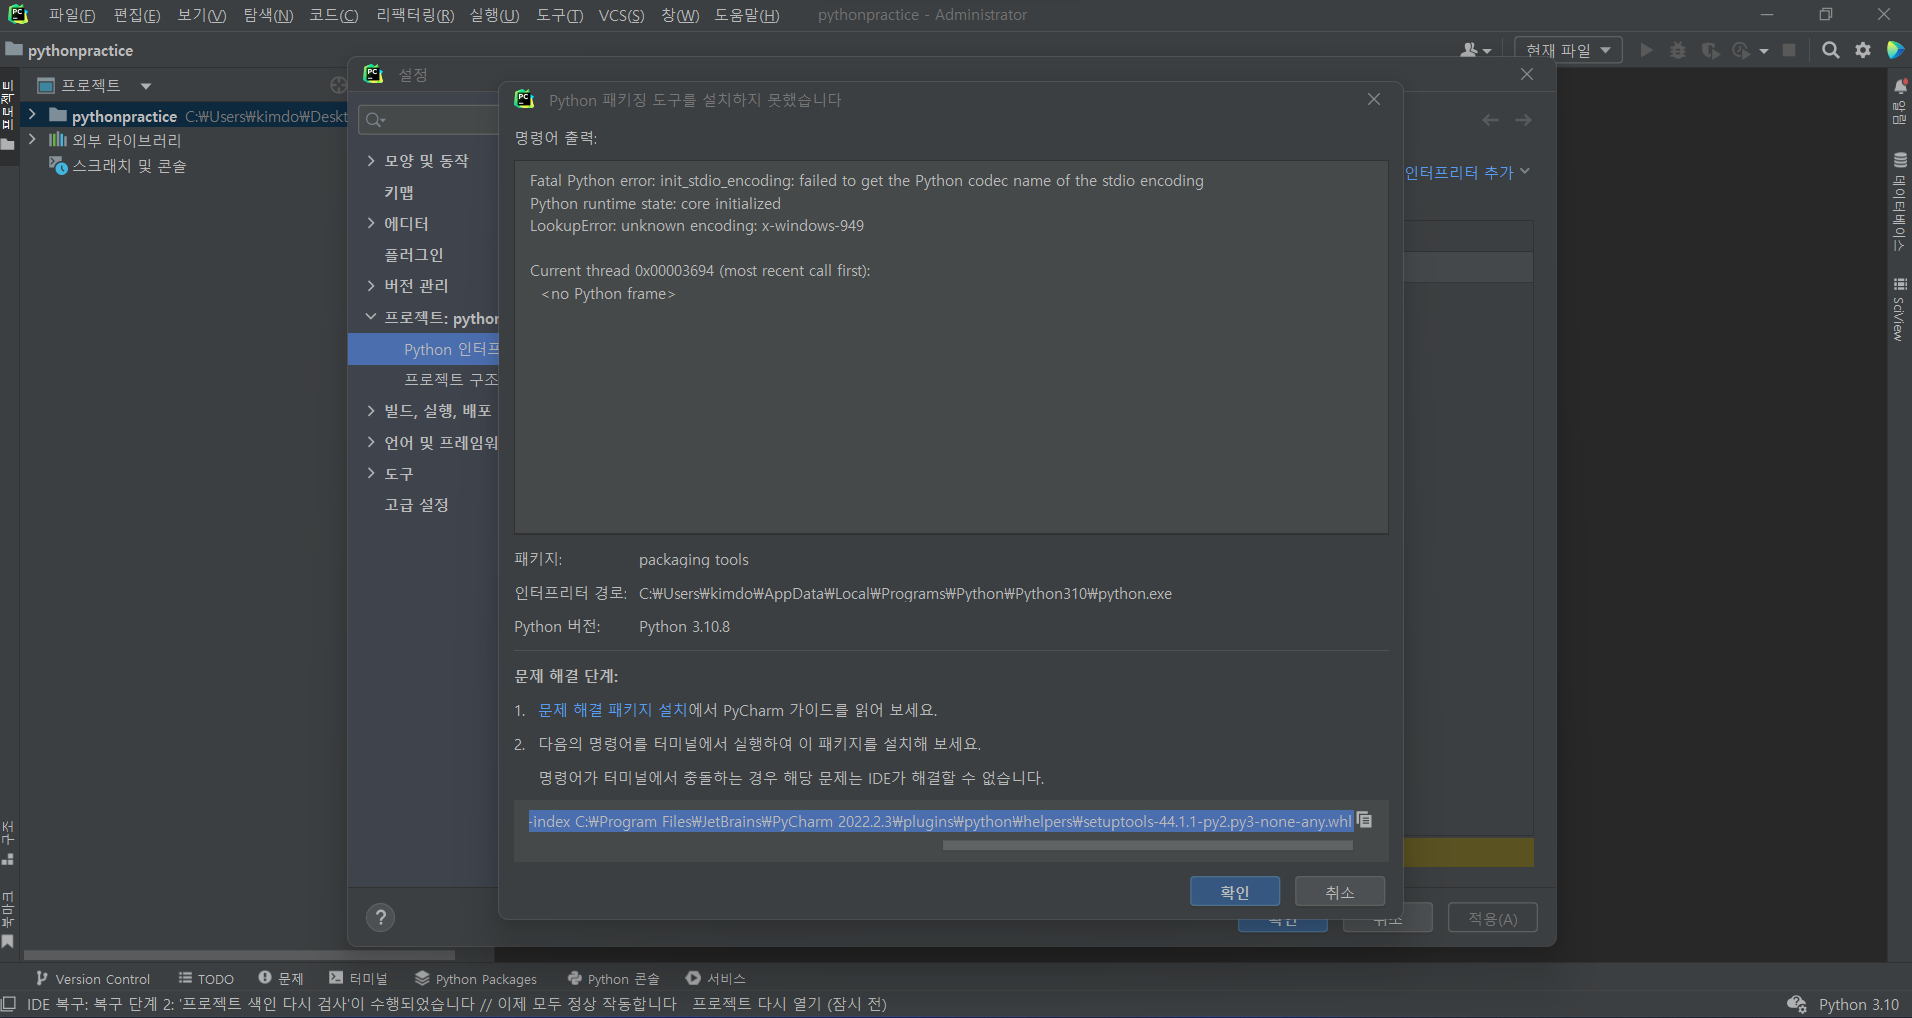Click the run with coverage icon

pos(1710,50)
